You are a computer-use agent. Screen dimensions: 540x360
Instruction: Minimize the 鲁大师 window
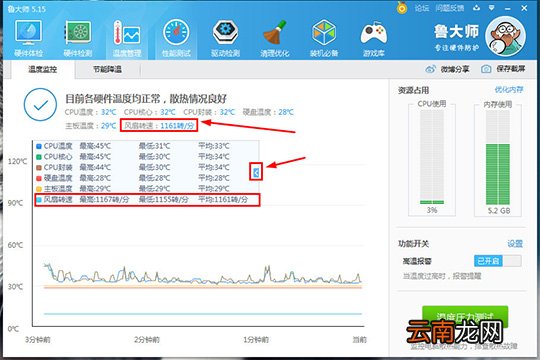(508, 8)
